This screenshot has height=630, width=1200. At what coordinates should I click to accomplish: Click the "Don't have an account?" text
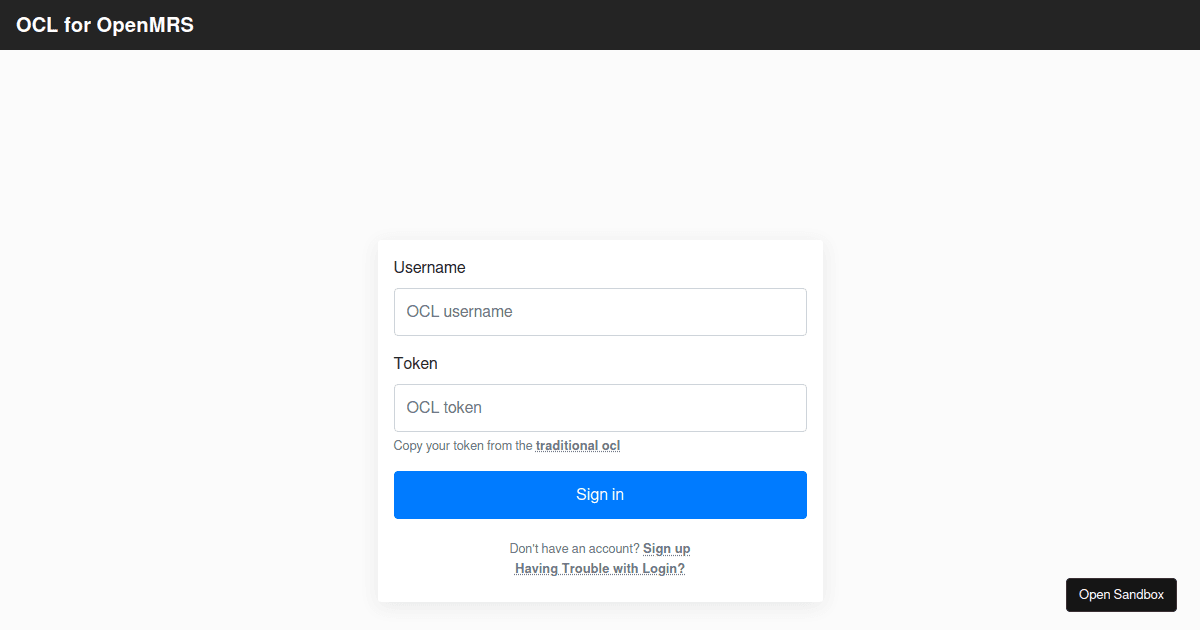pos(574,549)
